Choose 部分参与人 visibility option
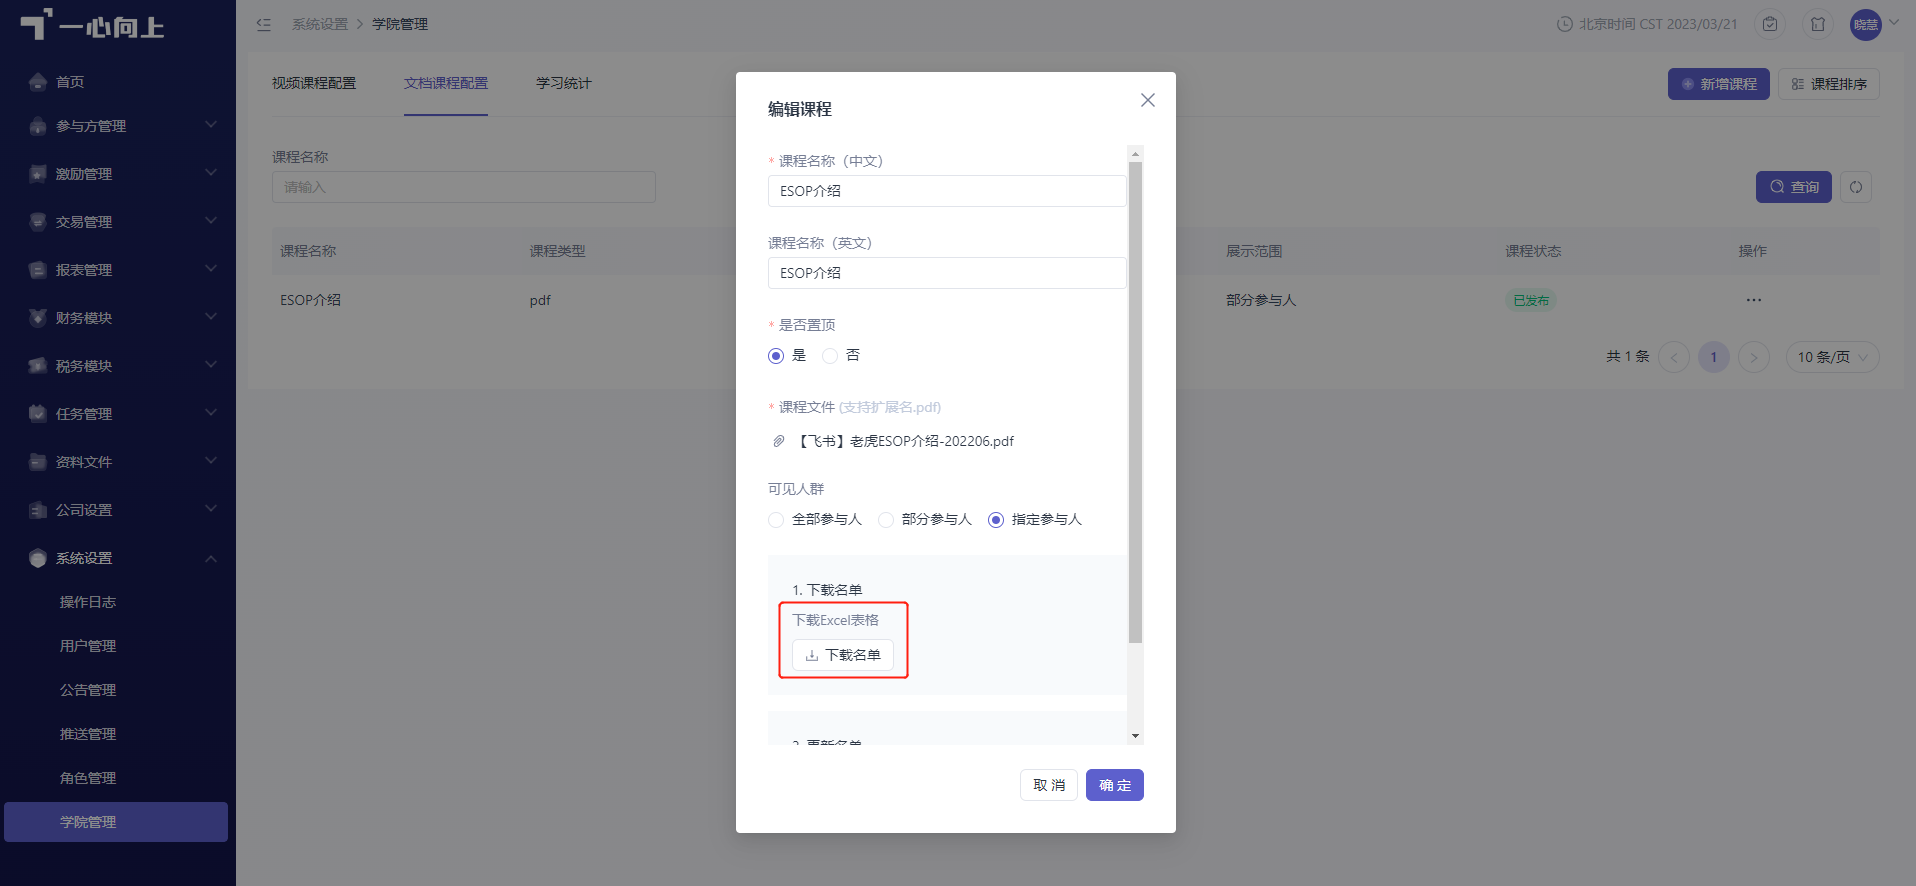1916x886 pixels. (886, 520)
